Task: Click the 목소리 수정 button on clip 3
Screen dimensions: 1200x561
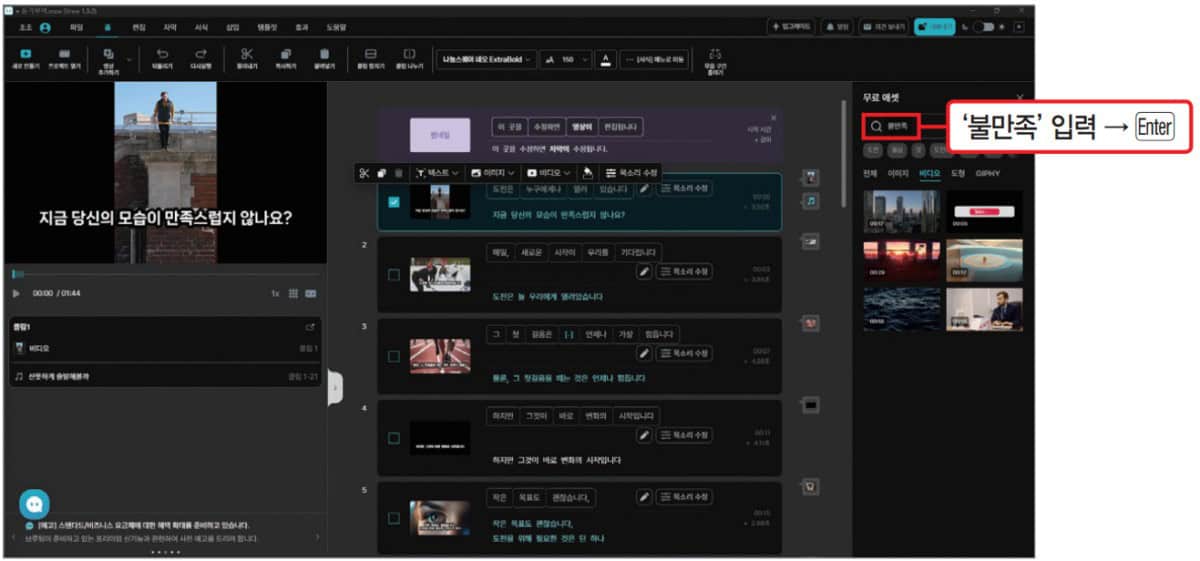Action: click(x=685, y=353)
